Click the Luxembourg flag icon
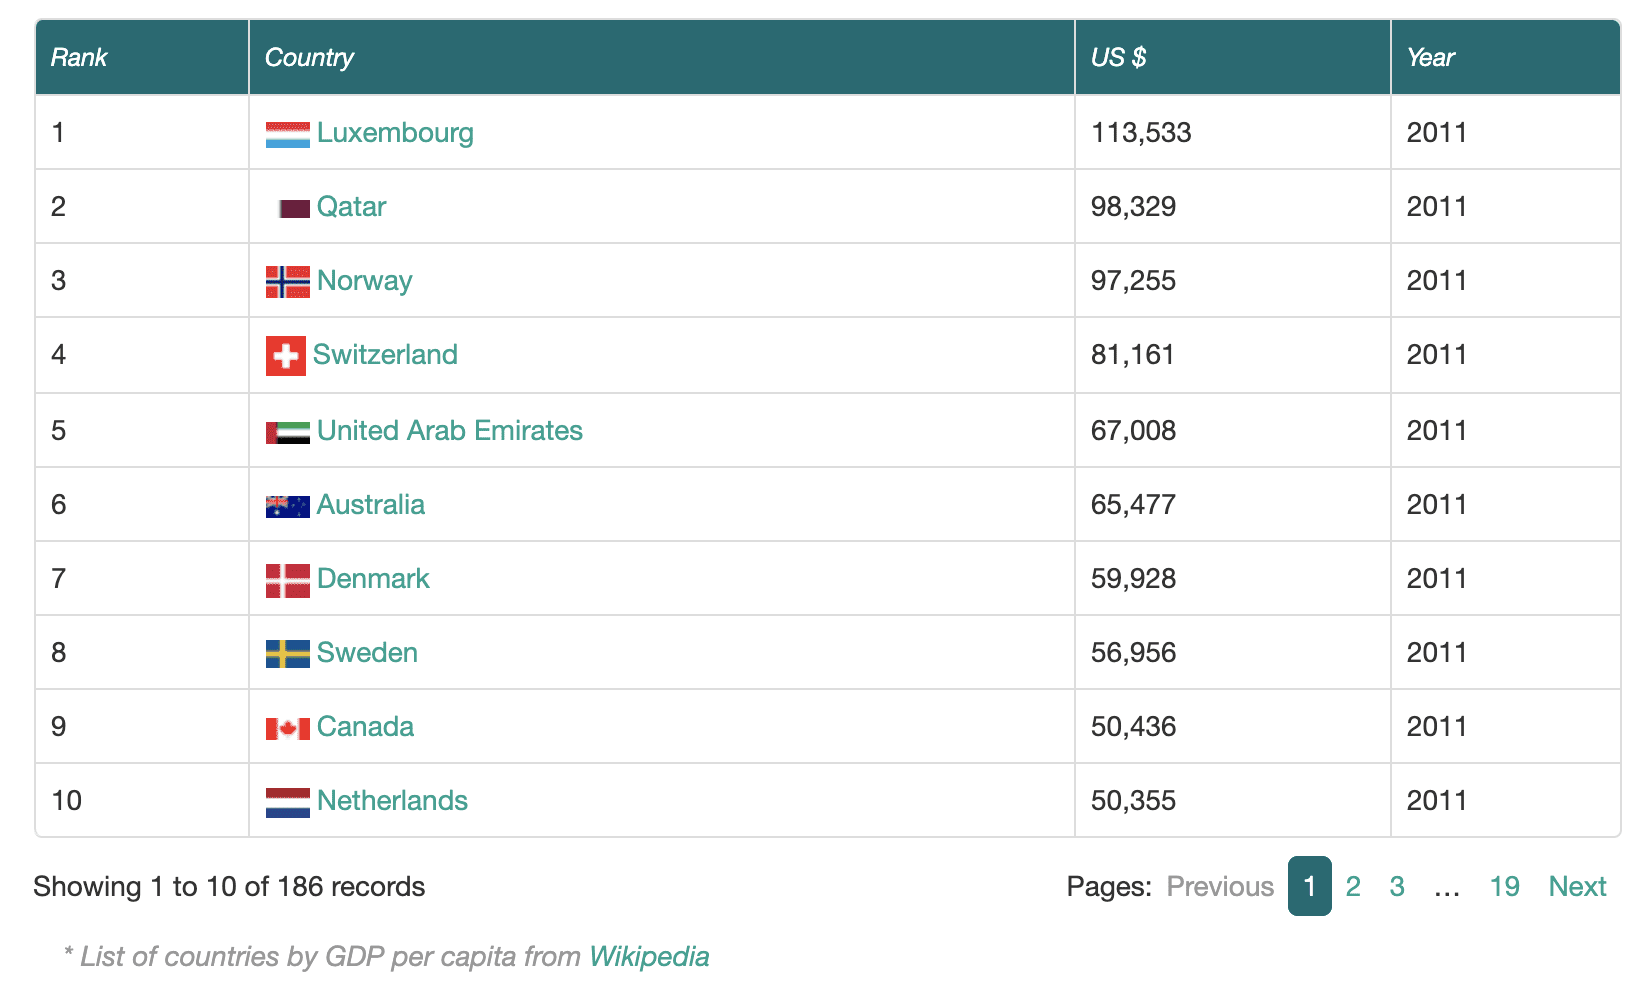Screen dimensions: 1652x992 click(x=286, y=132)
